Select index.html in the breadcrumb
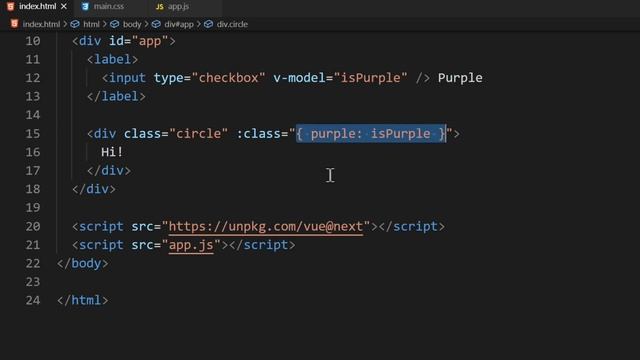Viewport: 640px width, 360px height. coord(41,24)
